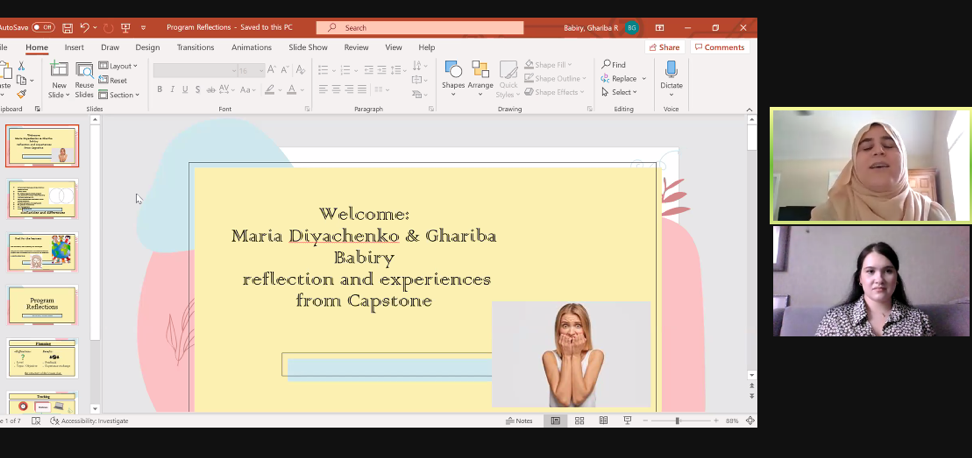Toggle the AutoSave switch
Image resolution: width=972 pixels, height=458 pixels.
pos(43,28)
